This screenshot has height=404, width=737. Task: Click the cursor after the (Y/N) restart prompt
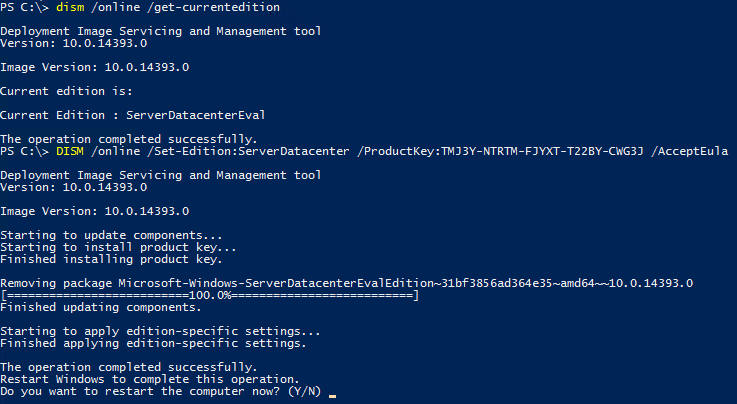tap(332, 396)
